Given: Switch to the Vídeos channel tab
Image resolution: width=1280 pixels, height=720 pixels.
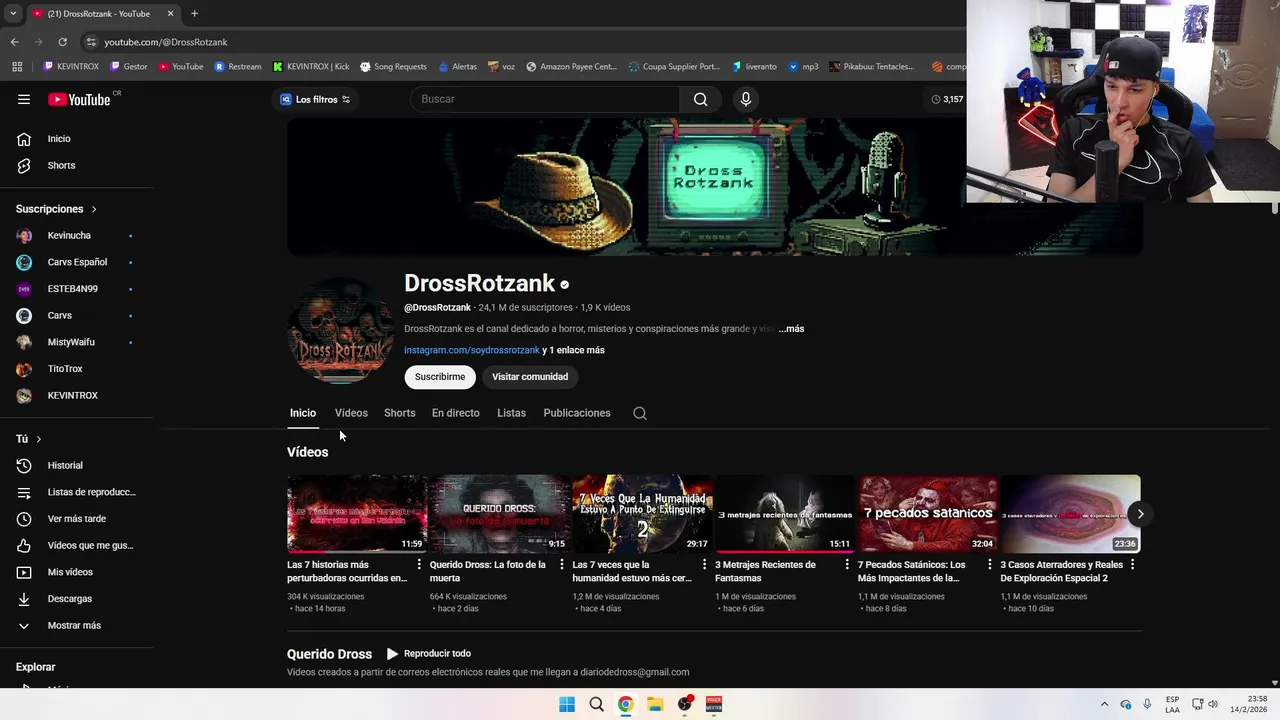Looking at the screenshot, I should 351,413.
